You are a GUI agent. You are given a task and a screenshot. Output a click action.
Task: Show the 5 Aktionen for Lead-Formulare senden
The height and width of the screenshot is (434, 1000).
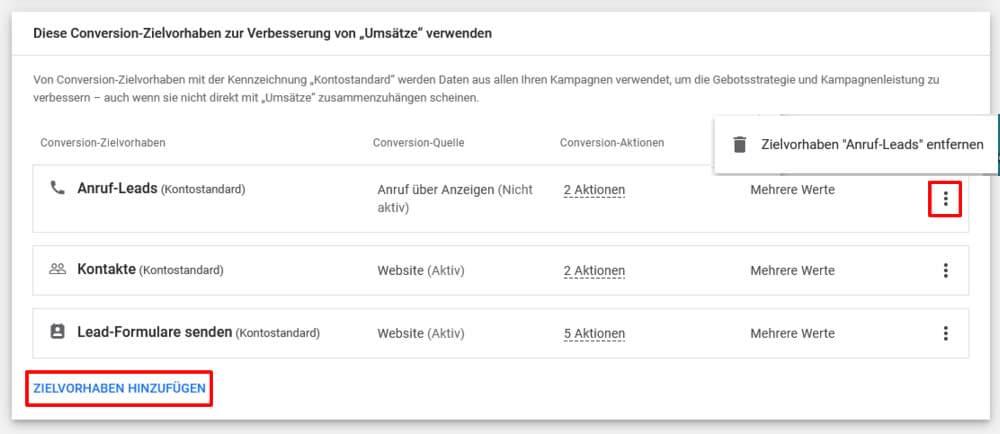tap(594, 333)
